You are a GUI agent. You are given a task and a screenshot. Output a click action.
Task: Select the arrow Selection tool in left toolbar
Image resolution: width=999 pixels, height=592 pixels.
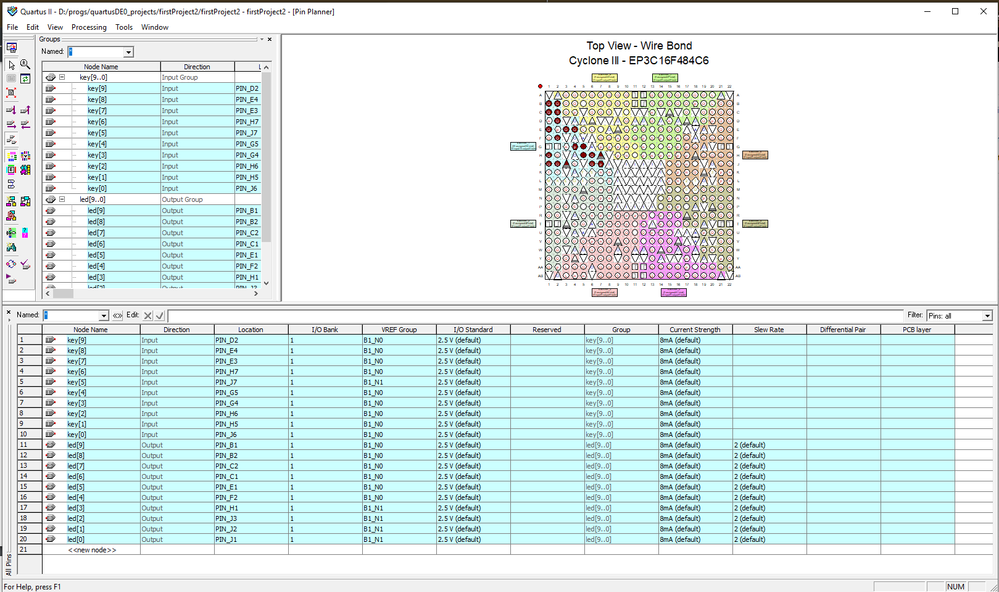pos(11,65)
